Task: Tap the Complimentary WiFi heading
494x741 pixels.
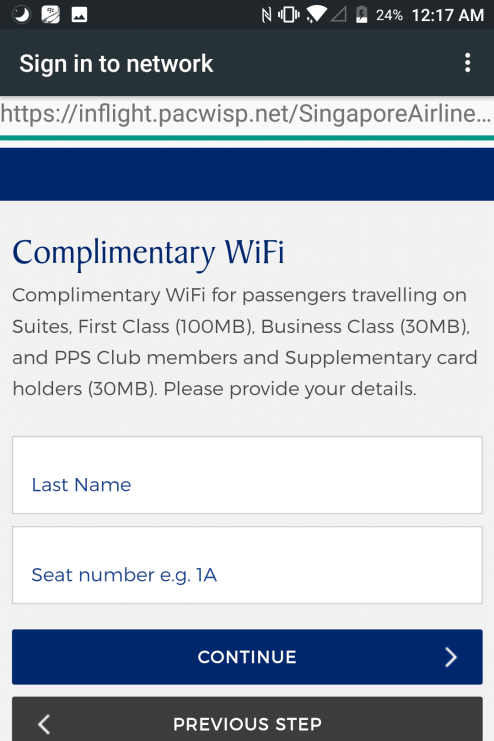Action: point(148,253)
